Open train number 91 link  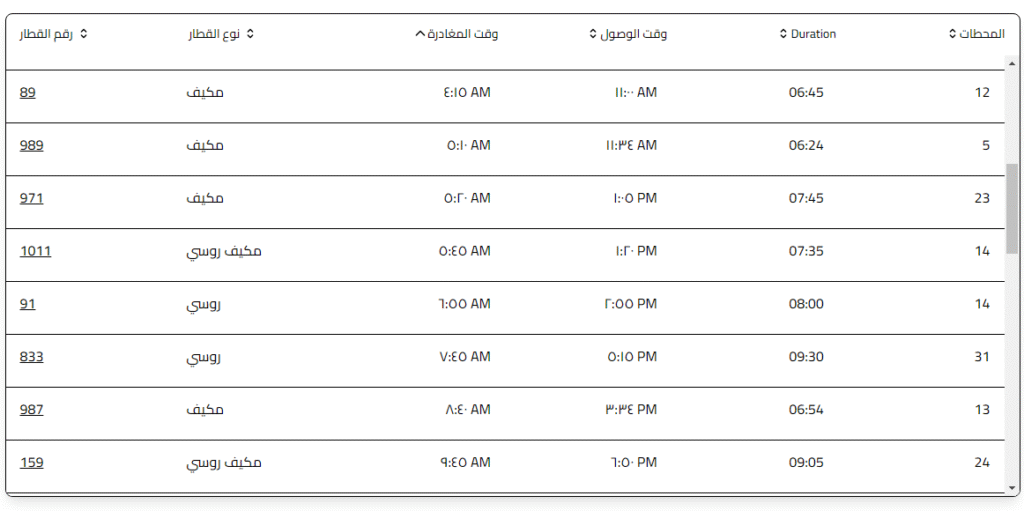[x=28, y=304]
